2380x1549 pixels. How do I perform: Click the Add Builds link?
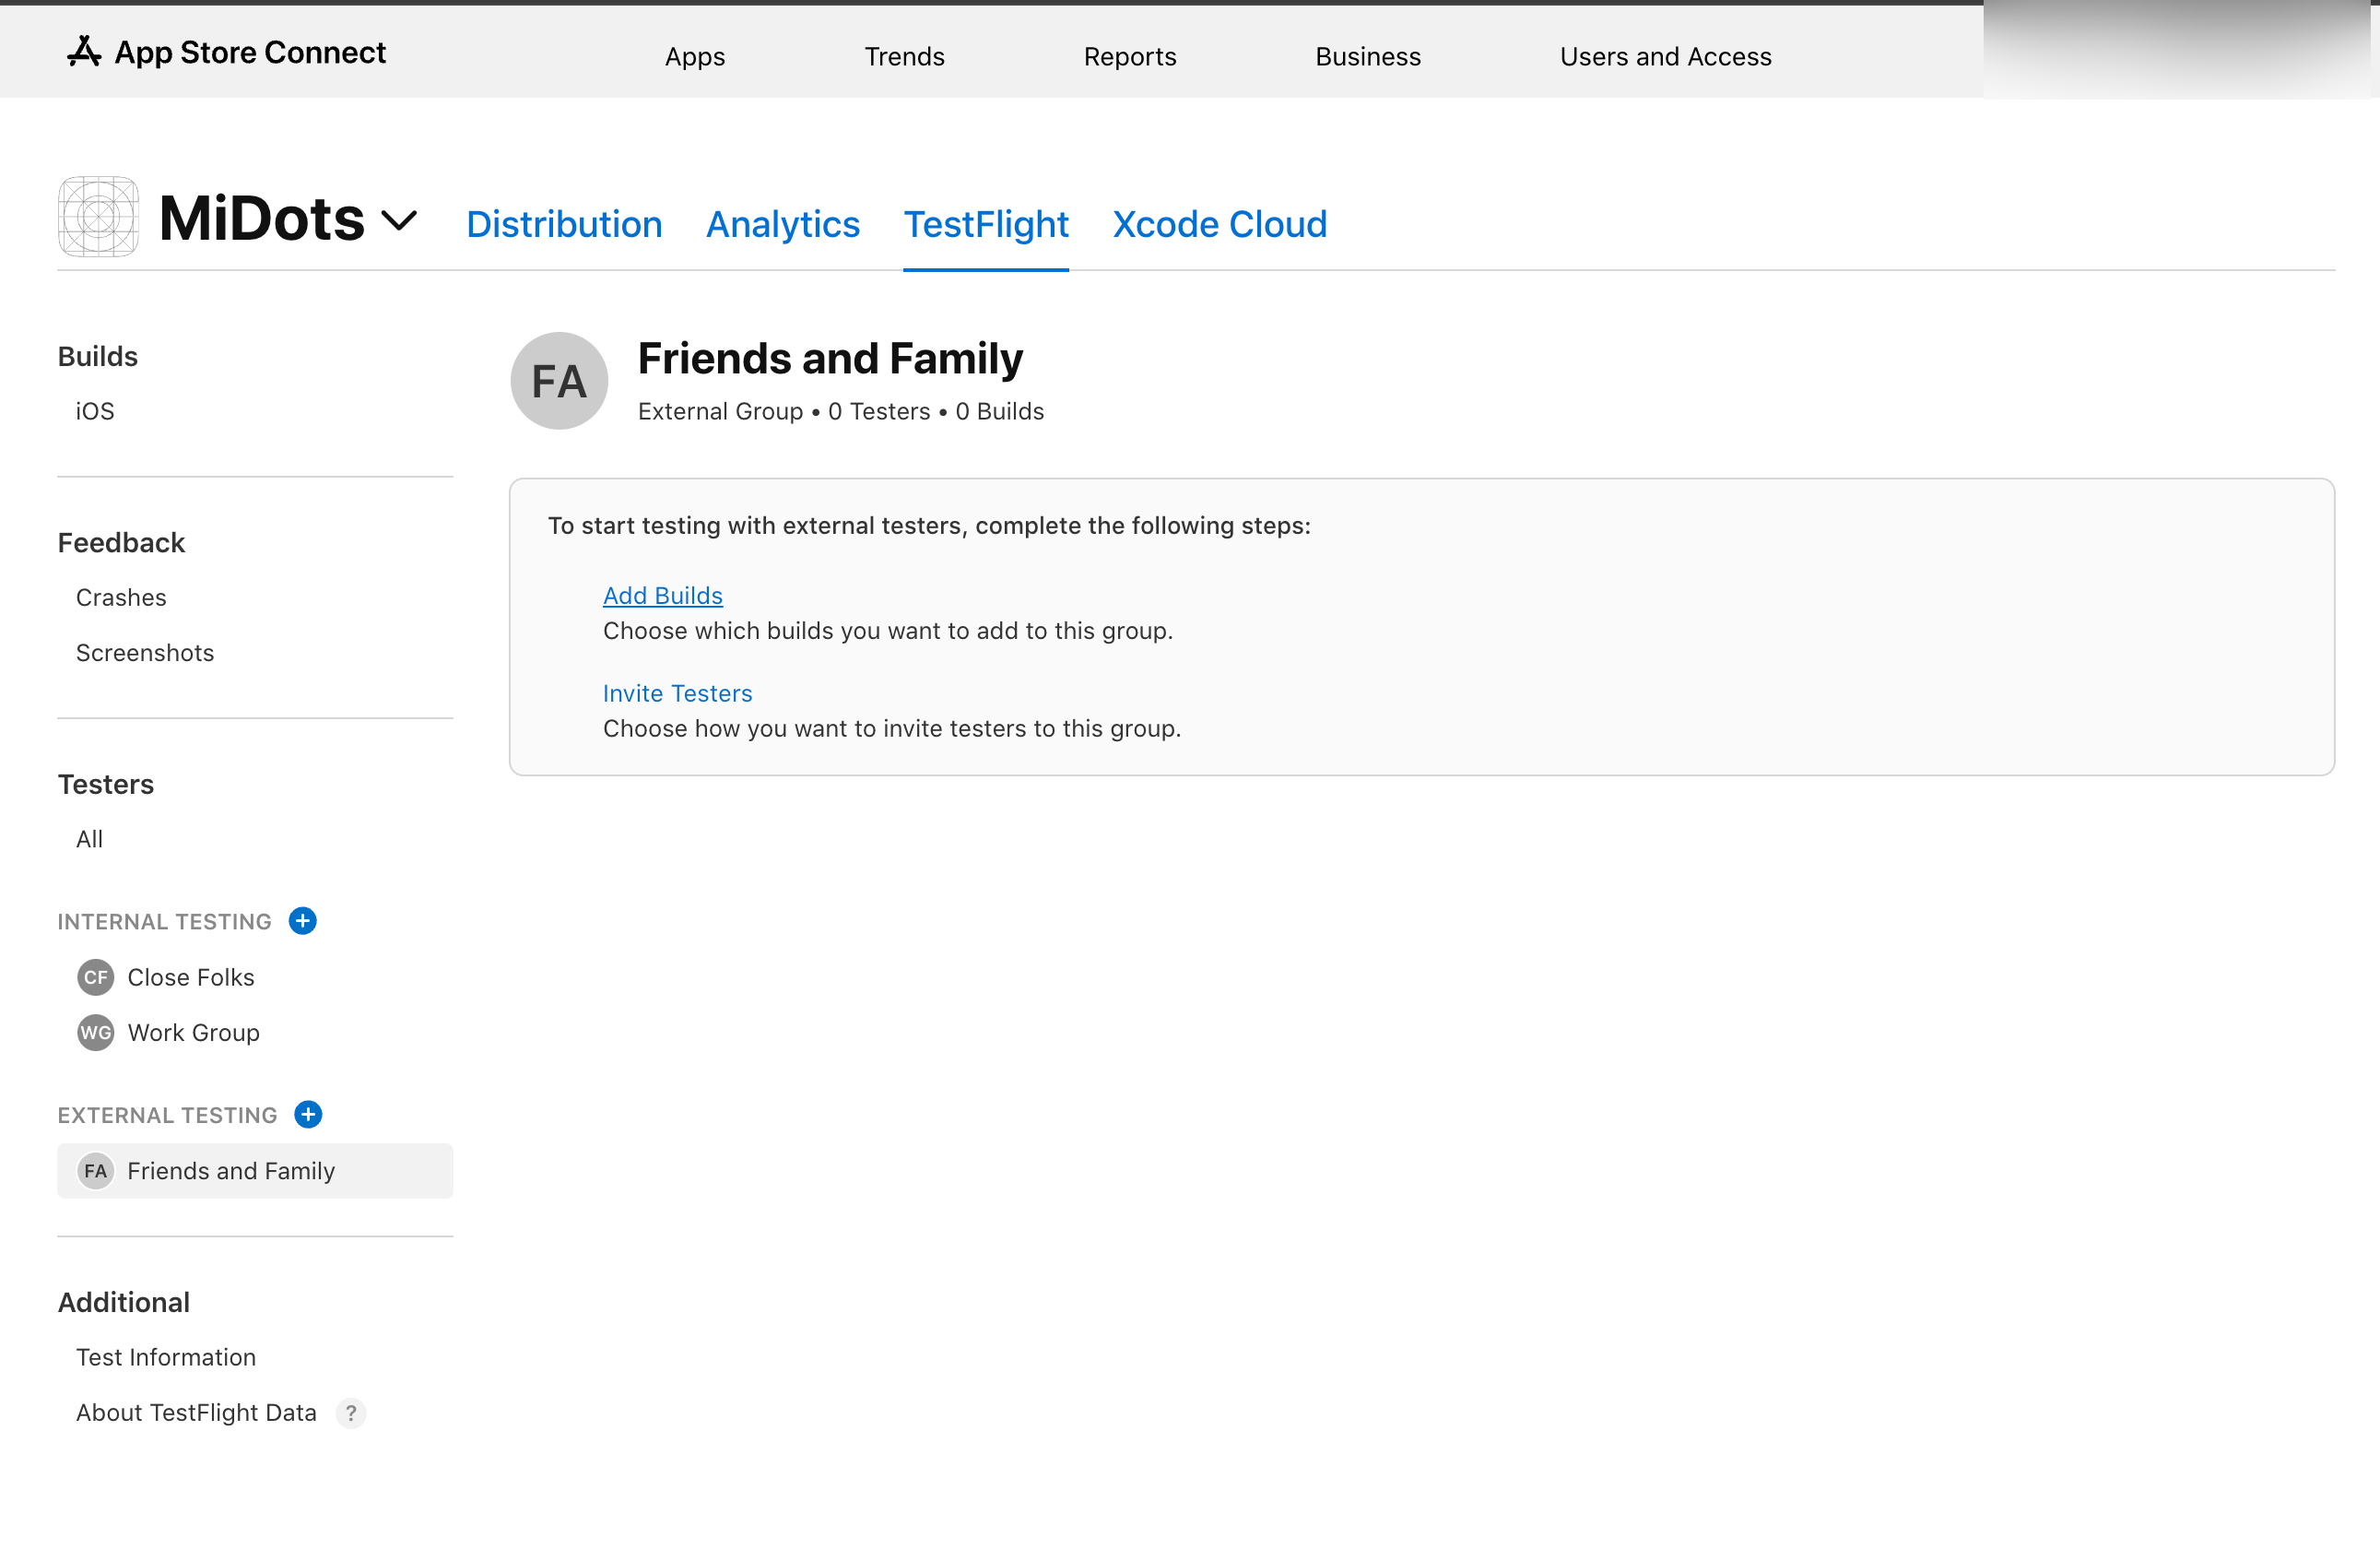tap(663, 595)
